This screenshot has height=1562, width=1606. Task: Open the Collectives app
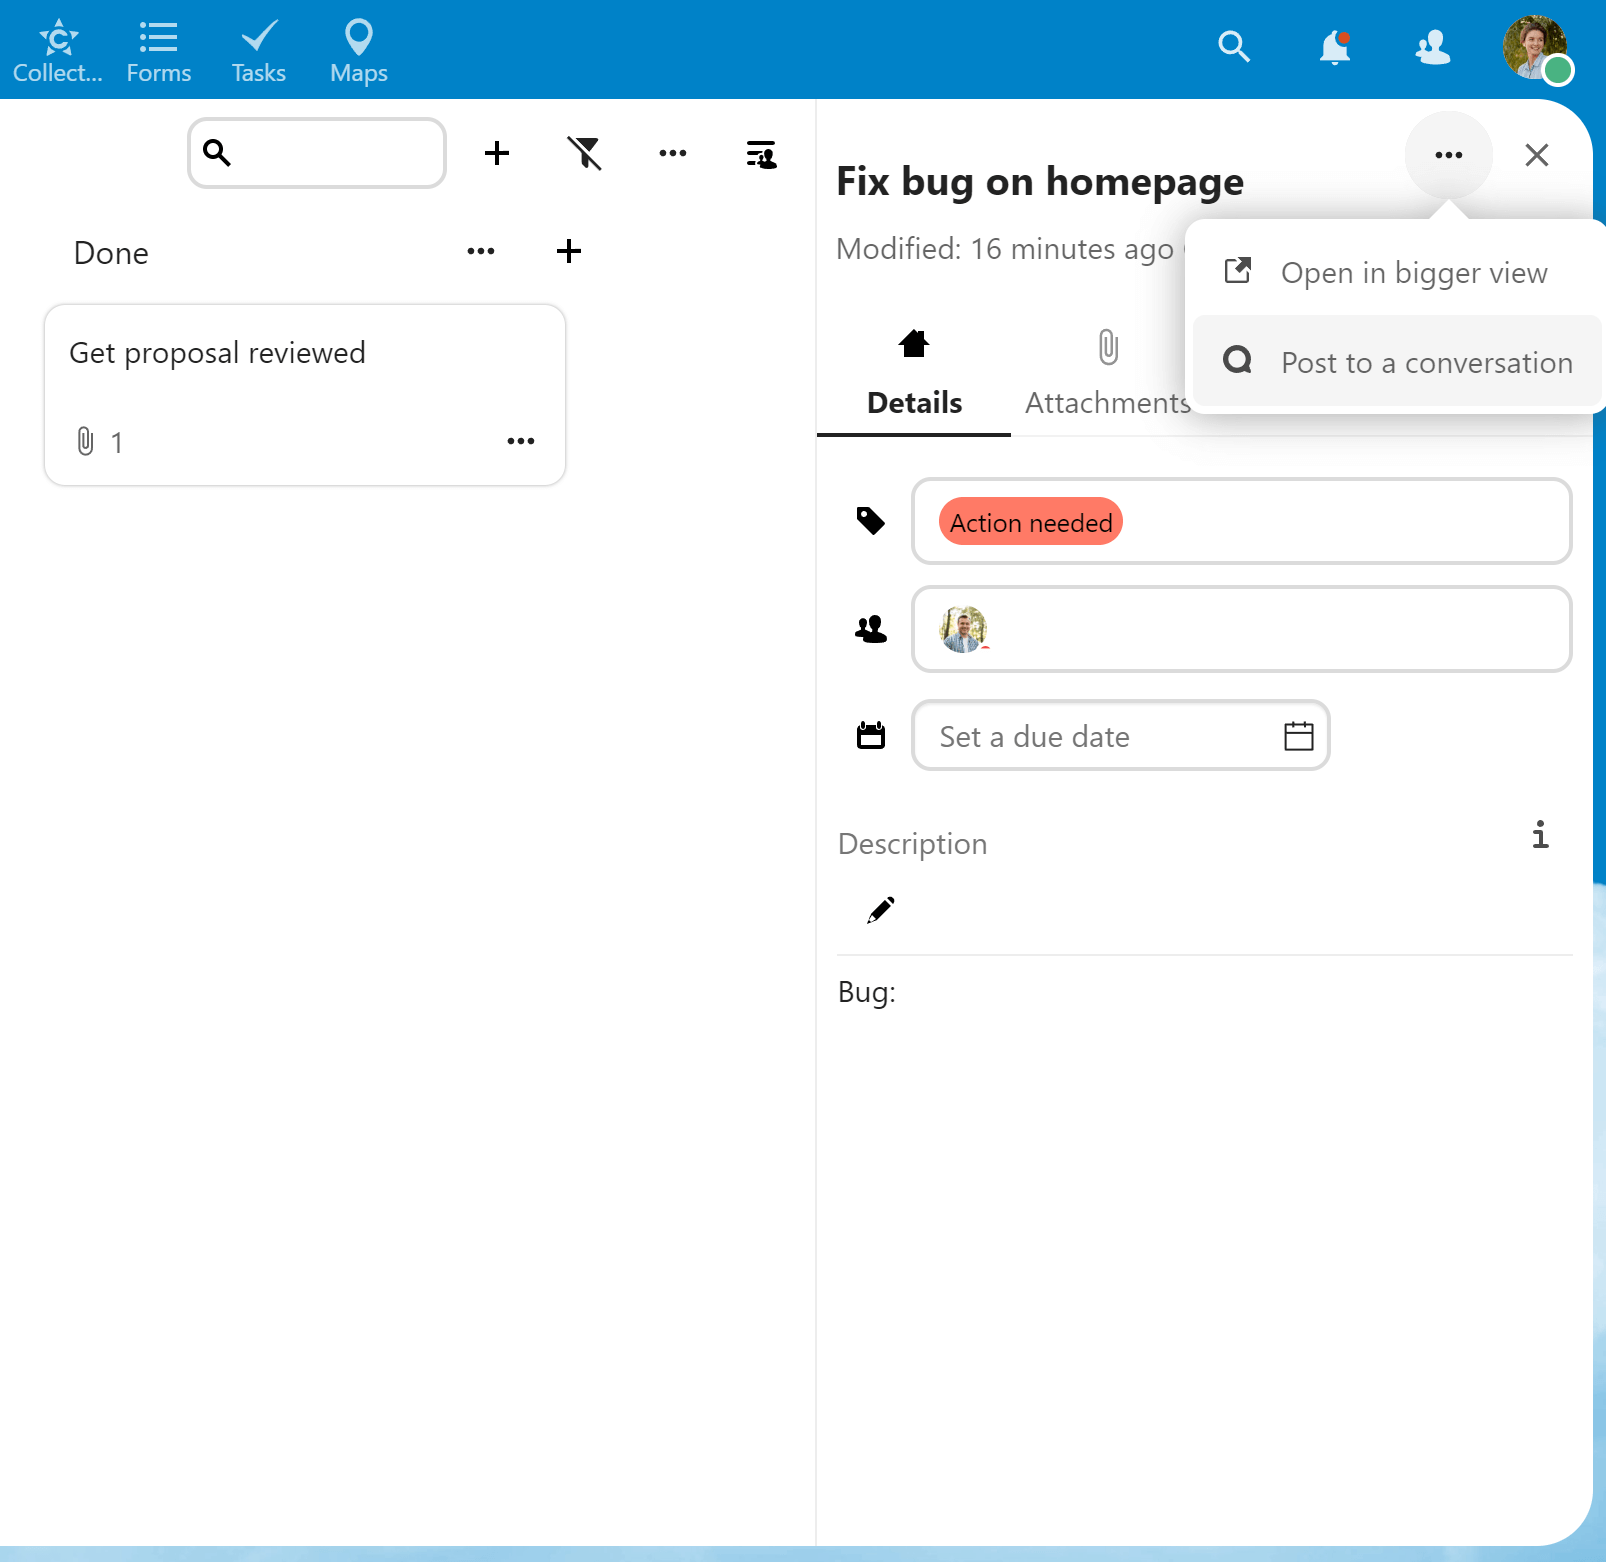click(58, 51)
